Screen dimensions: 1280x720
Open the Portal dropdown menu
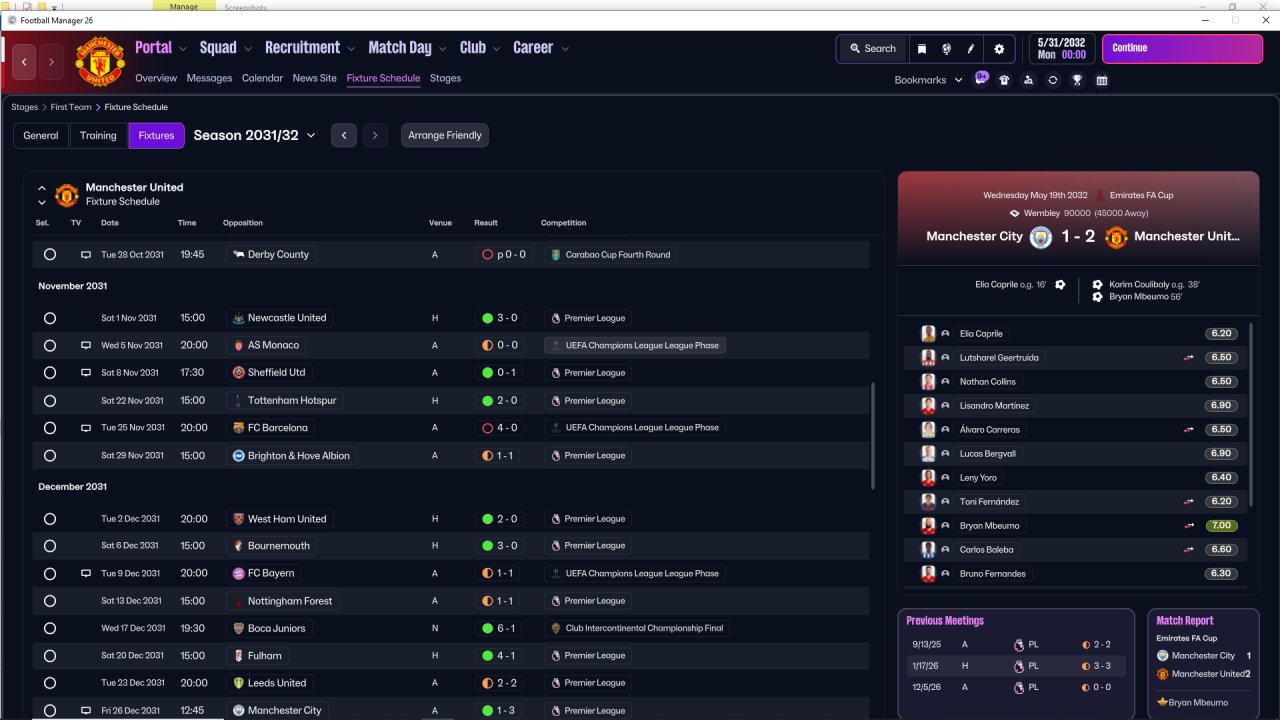point(161,48)
